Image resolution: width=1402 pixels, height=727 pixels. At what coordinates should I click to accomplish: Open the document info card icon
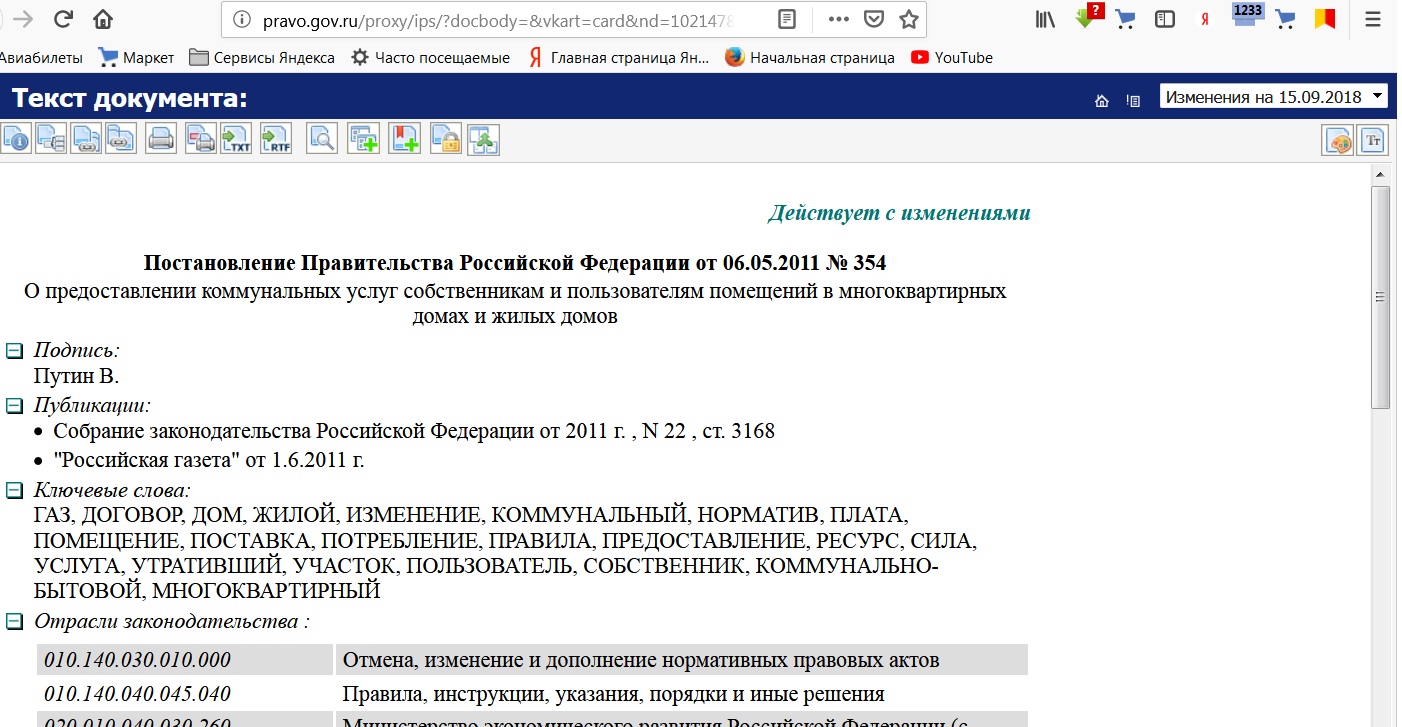tap(15, 139)
